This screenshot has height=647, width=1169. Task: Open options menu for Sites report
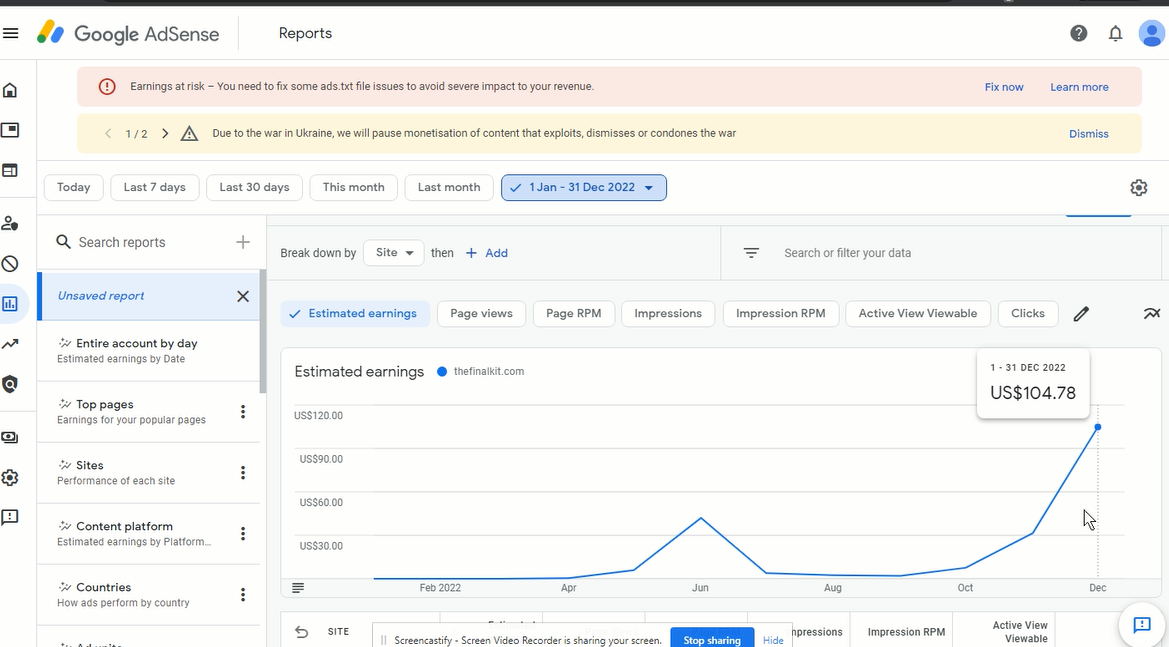243,473
